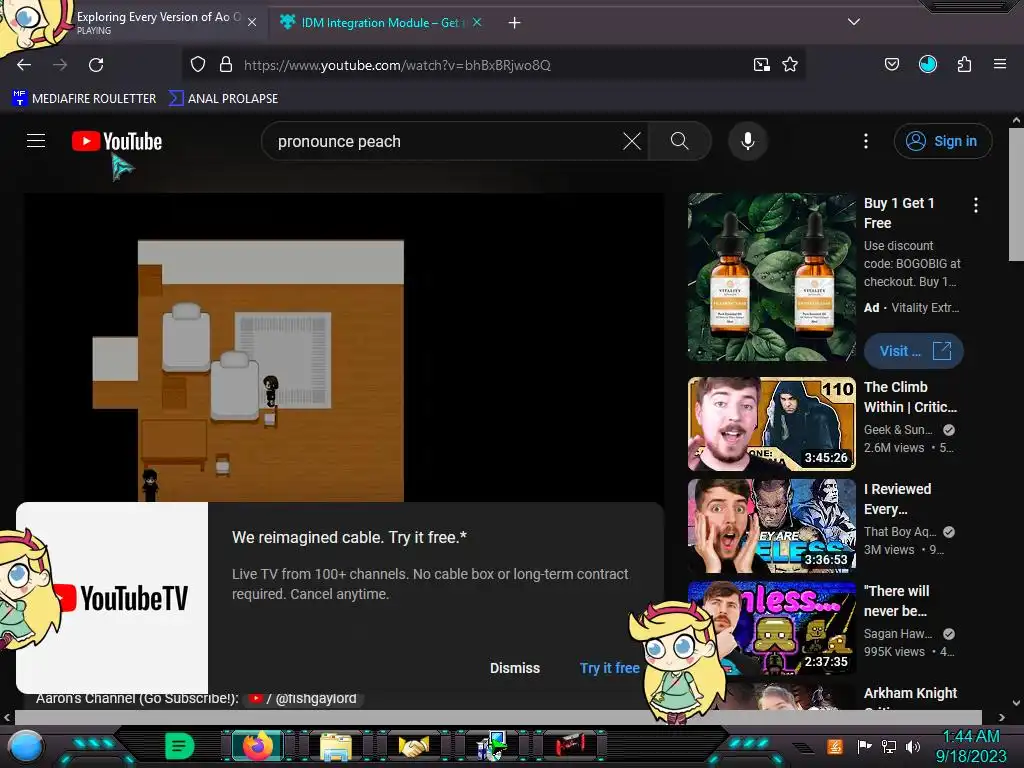Open the tracking protection shield icon
This screenshot has height=768, width=1024.
pos(198,65)
